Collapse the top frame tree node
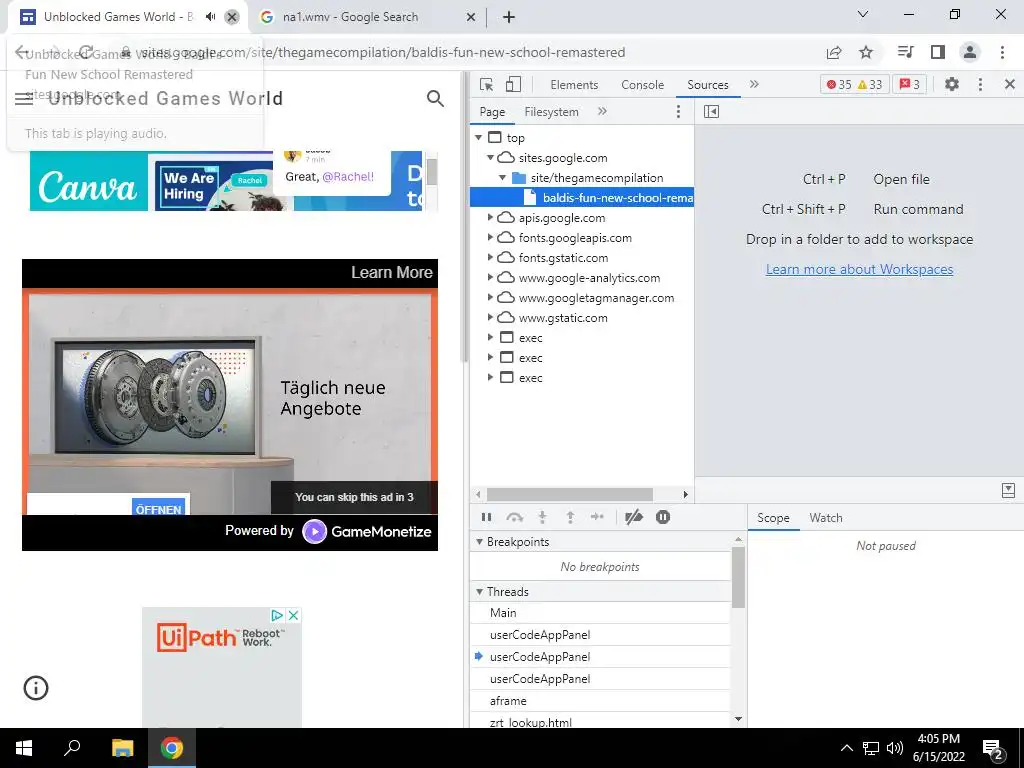Viewport: 1024px width, 768px height. 479,137
